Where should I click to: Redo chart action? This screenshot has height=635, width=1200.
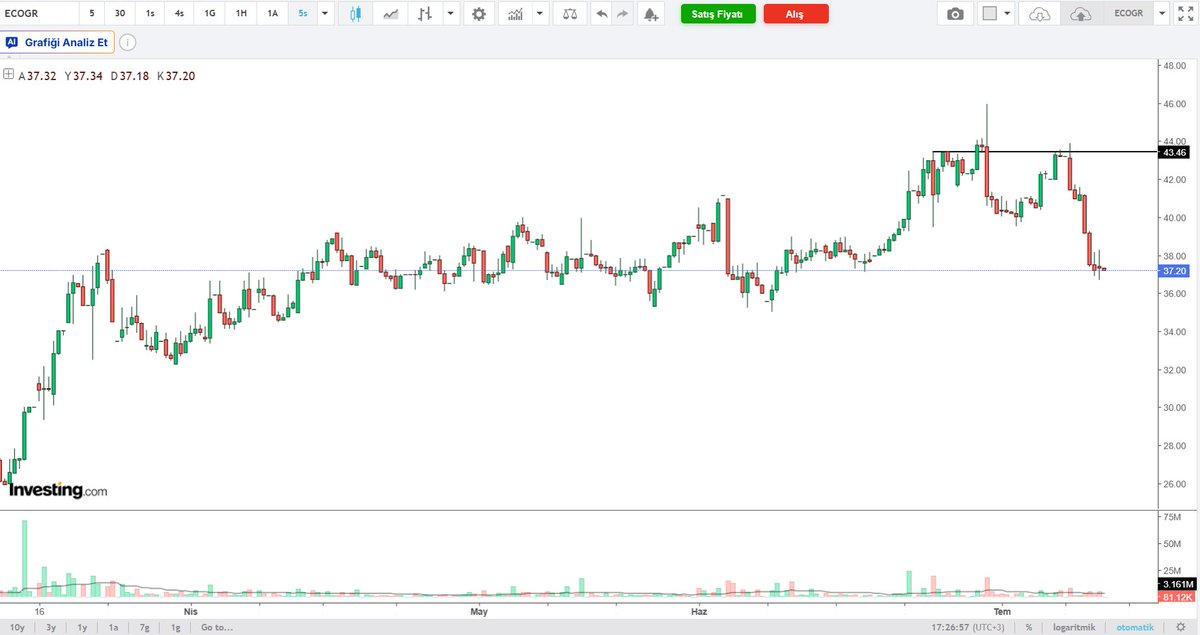tap(622, 14)
